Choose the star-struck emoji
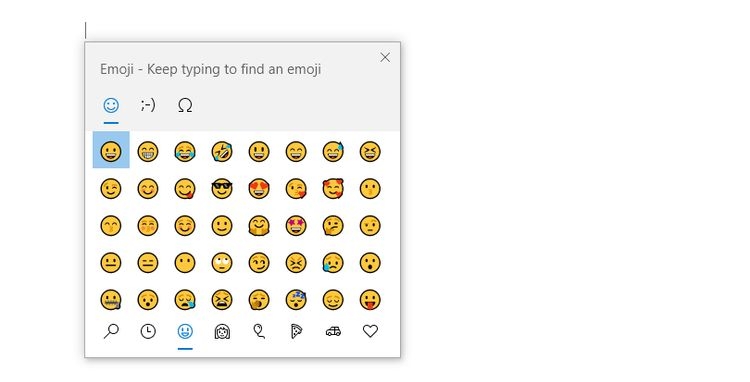 click(x=296, y=226)
